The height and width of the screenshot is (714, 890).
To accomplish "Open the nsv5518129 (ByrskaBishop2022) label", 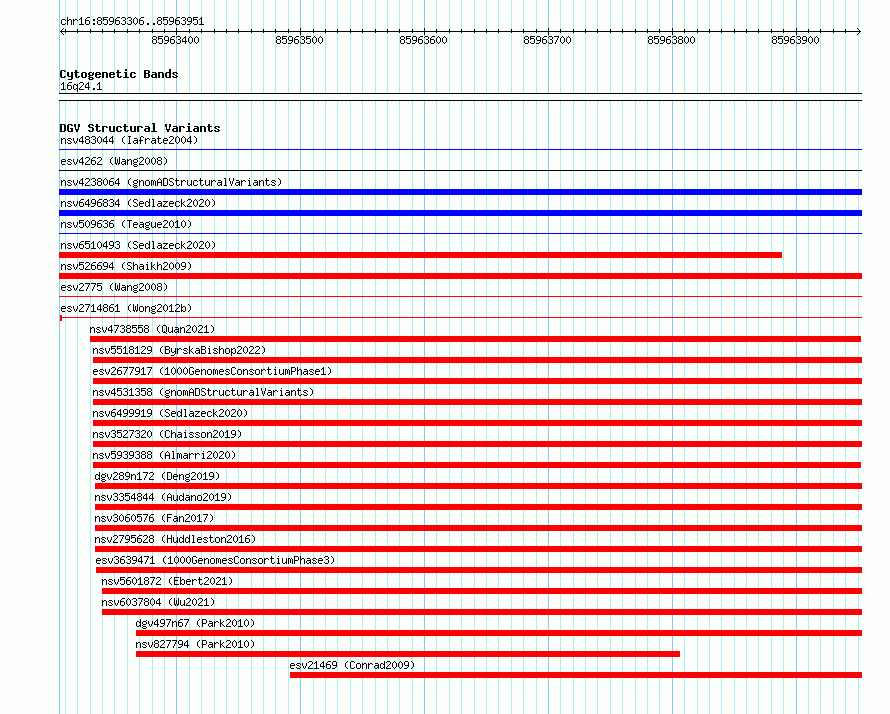I will 179,350.
